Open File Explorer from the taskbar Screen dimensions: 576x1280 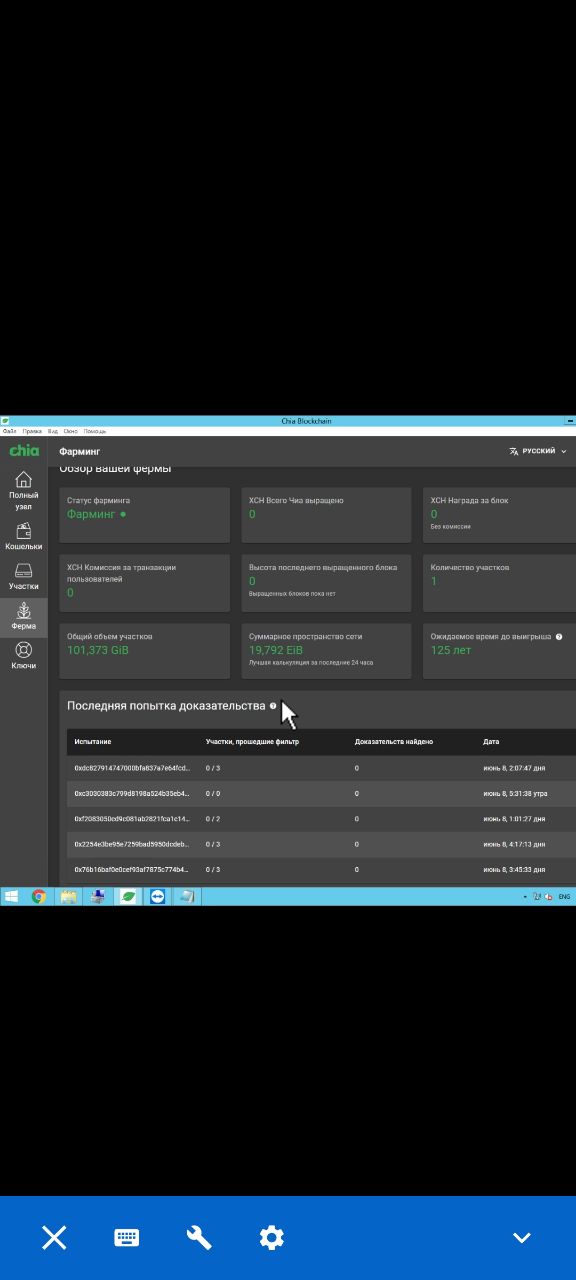point(68,897)
